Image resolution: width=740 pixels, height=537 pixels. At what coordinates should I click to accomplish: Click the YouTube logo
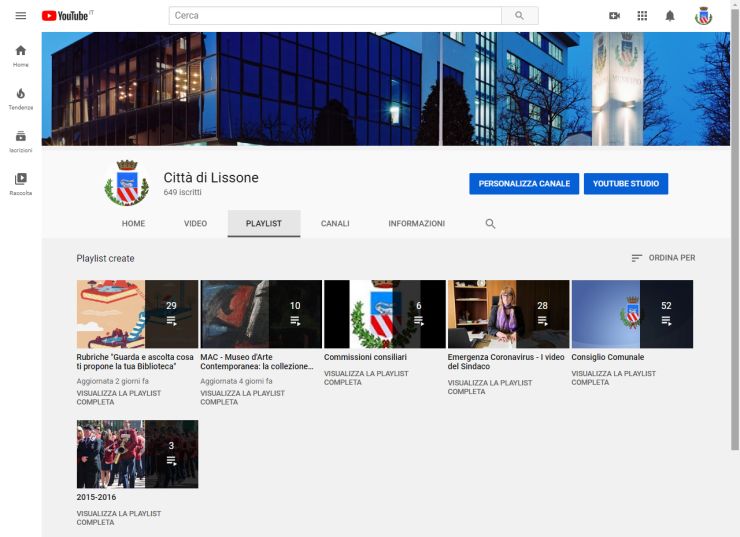pos(65,16)
